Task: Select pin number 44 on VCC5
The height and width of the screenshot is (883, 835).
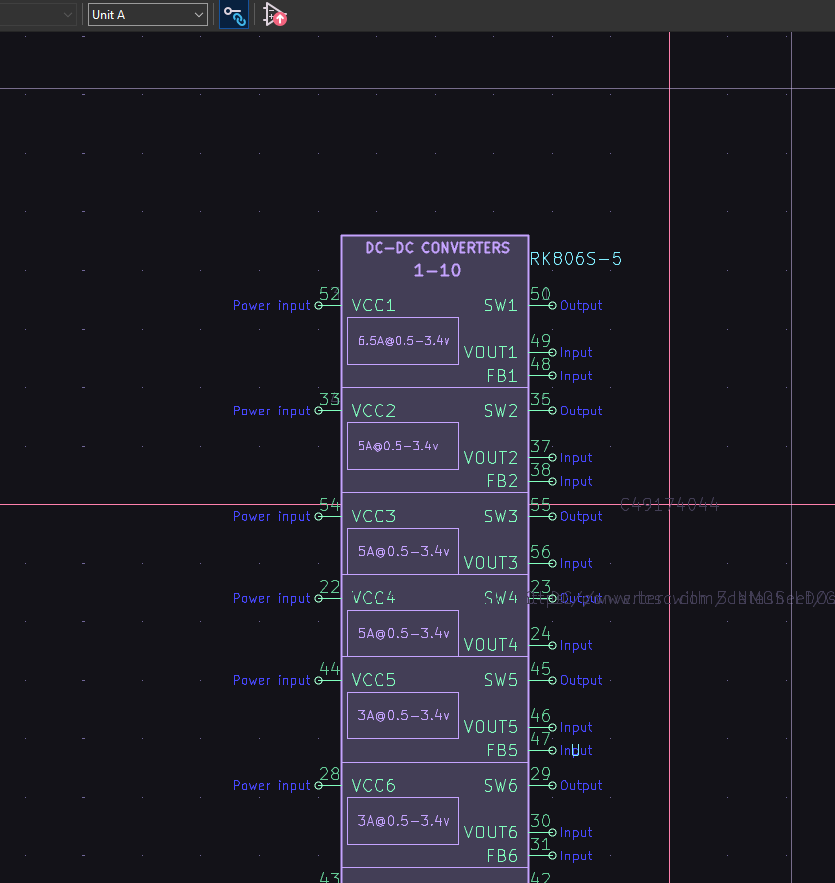Action: tap(329, 669)
